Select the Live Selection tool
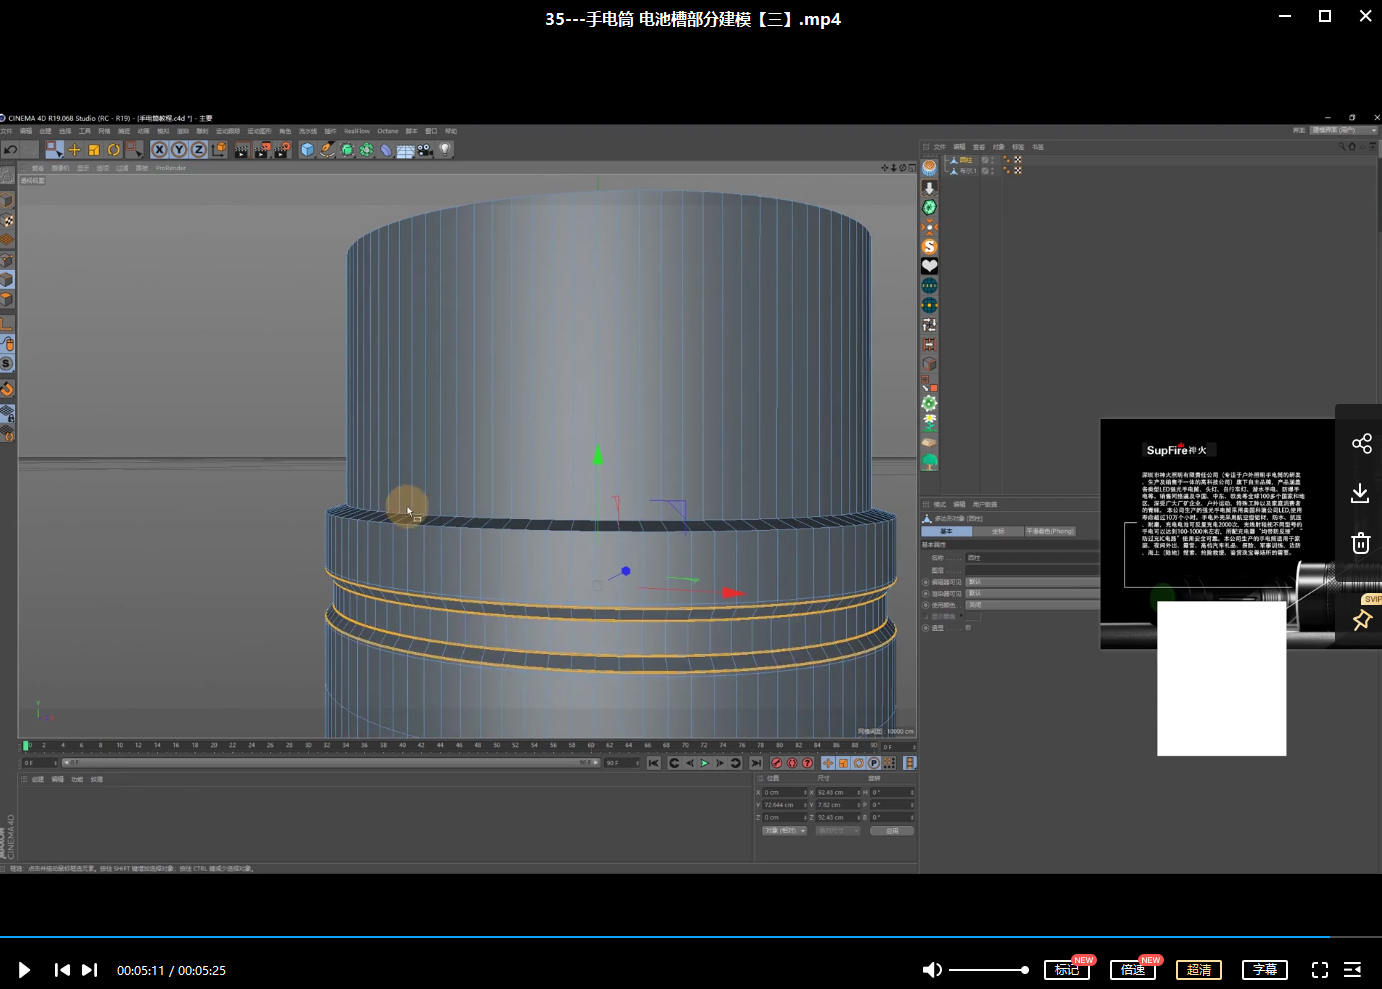The width and height of the screenshot is (1382, 989). tap(54, 150)
